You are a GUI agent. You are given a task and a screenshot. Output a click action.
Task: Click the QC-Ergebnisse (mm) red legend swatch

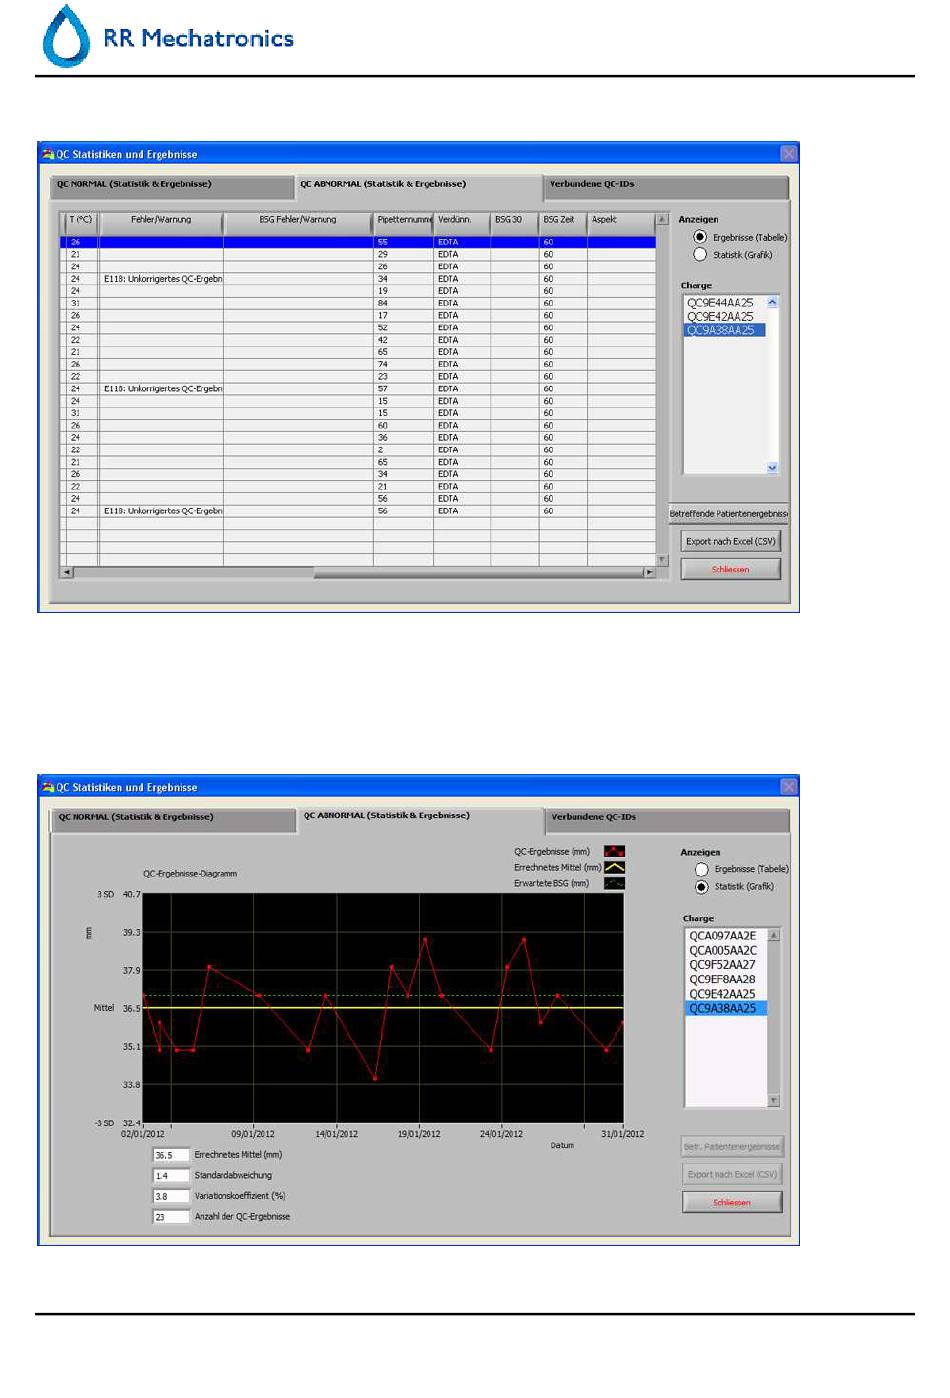point(615,852)
